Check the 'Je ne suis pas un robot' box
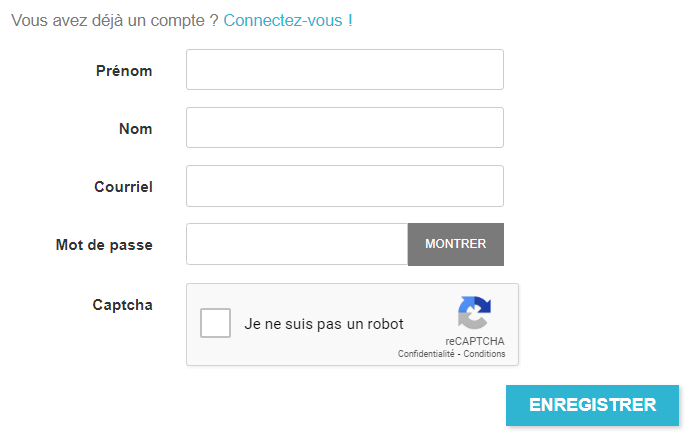690x442 pixels. 216,324
